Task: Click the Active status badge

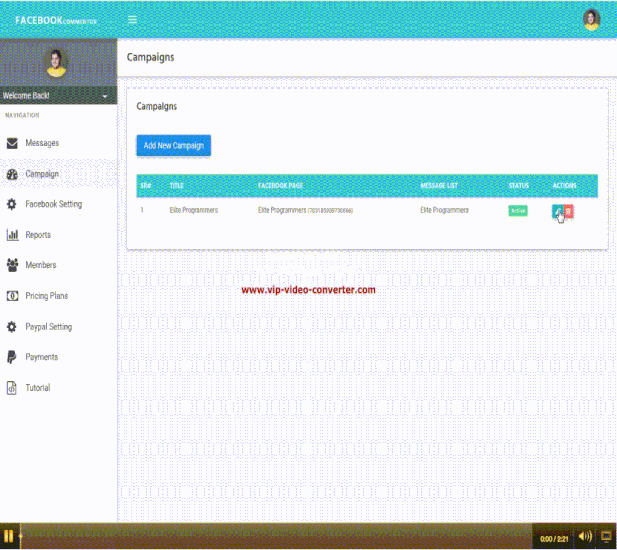Action: [518, 211]
